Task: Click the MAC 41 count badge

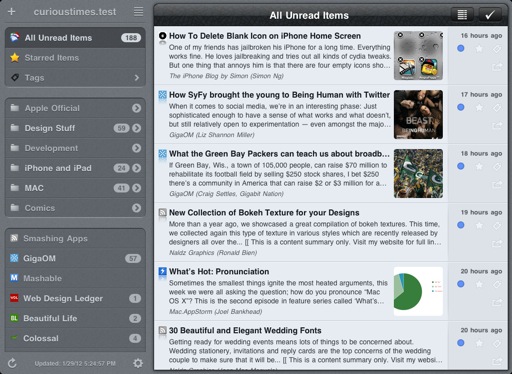Action: (x=121, y=188)
